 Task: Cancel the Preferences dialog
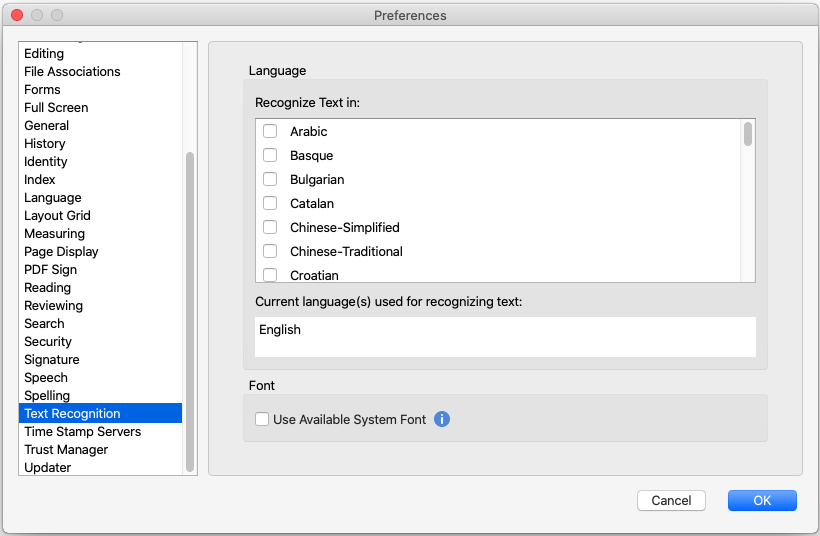click(x=671, y=500)
